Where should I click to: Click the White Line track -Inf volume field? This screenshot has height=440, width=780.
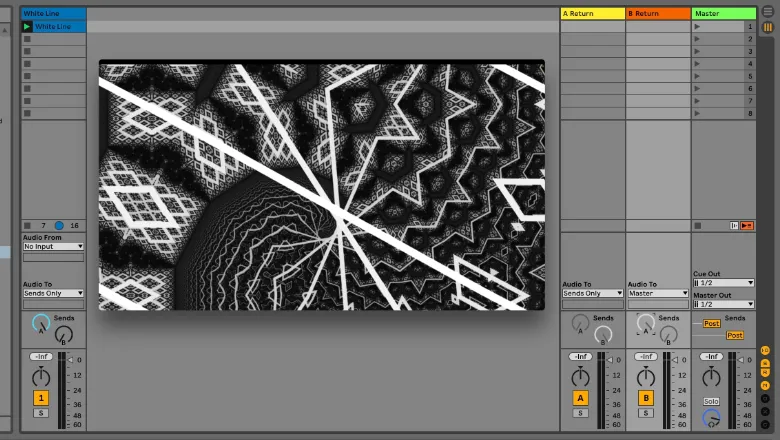[x=41, y=356]
